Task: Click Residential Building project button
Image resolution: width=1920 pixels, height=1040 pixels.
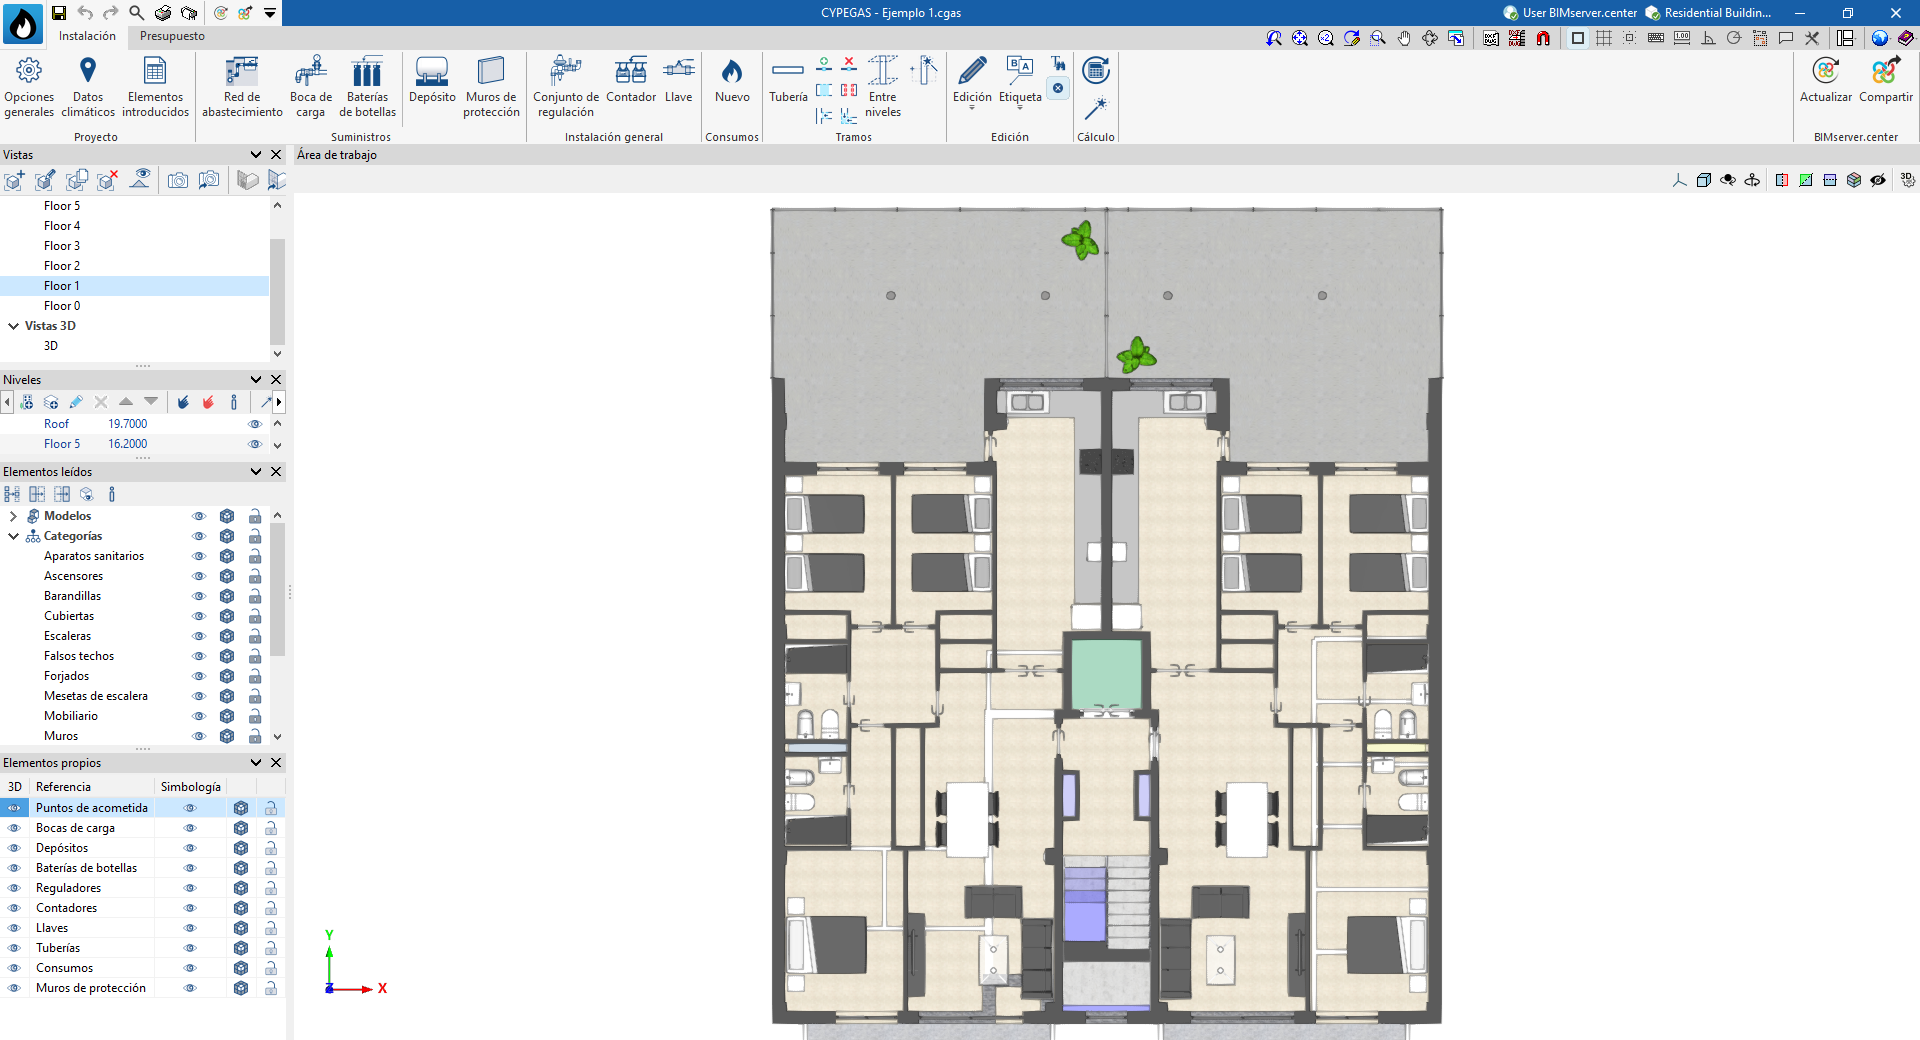Action: pyautogui.click(x=1708, y=13)
